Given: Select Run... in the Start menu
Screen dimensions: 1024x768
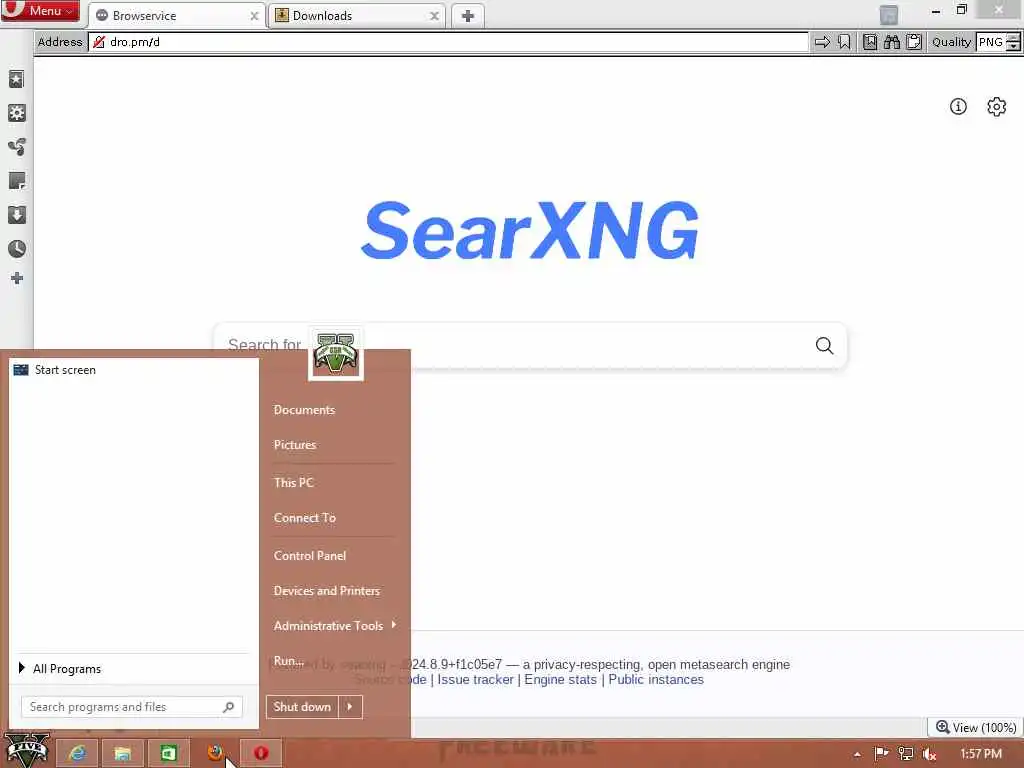Looking at the screenshot, I should 289,661.
